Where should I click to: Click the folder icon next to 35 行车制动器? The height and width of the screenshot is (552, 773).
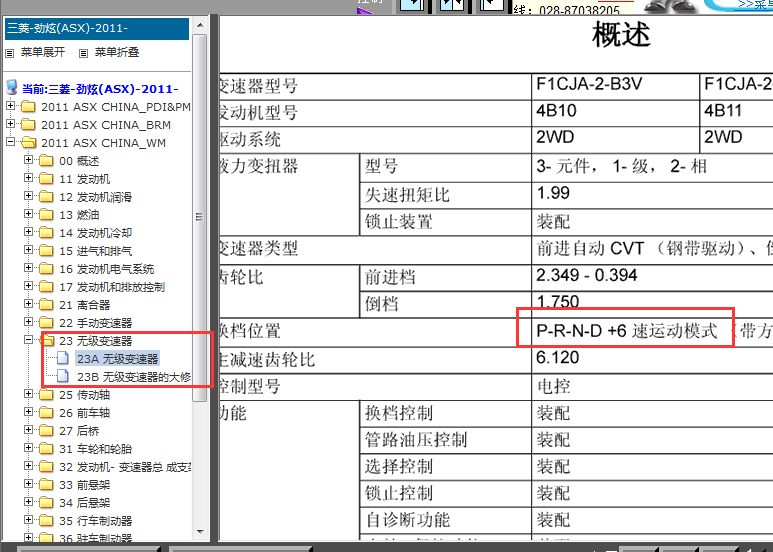click(46, 520)
